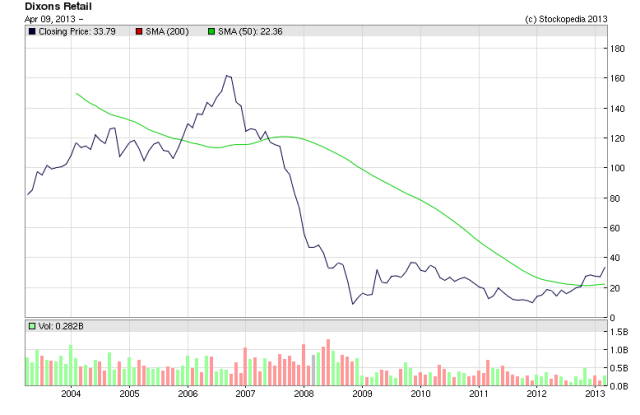Click the 'SMA (200)' legend label

click(x=167, y=31)
